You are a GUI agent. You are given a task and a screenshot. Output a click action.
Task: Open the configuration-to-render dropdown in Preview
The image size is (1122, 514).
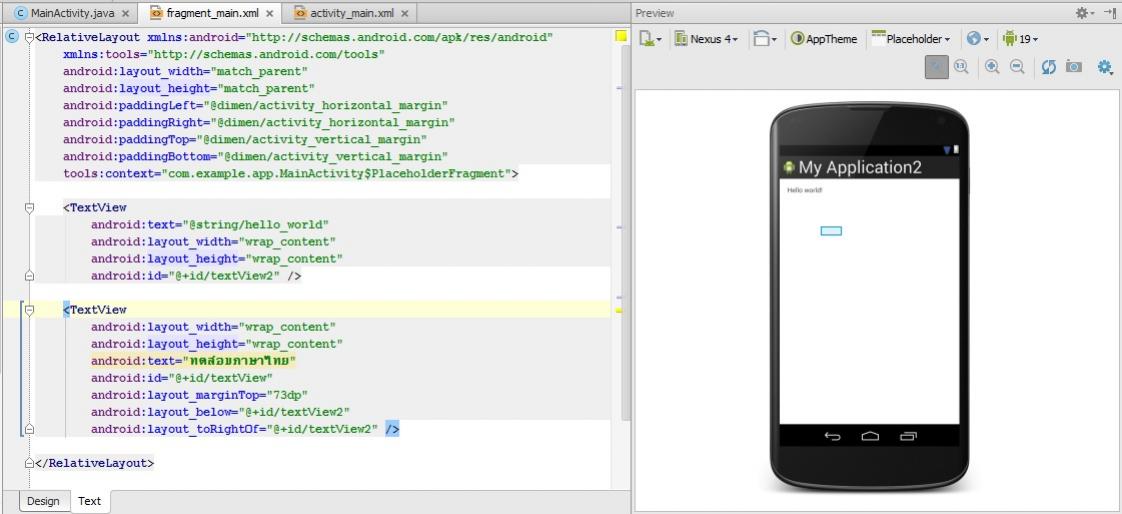[650, 39]
